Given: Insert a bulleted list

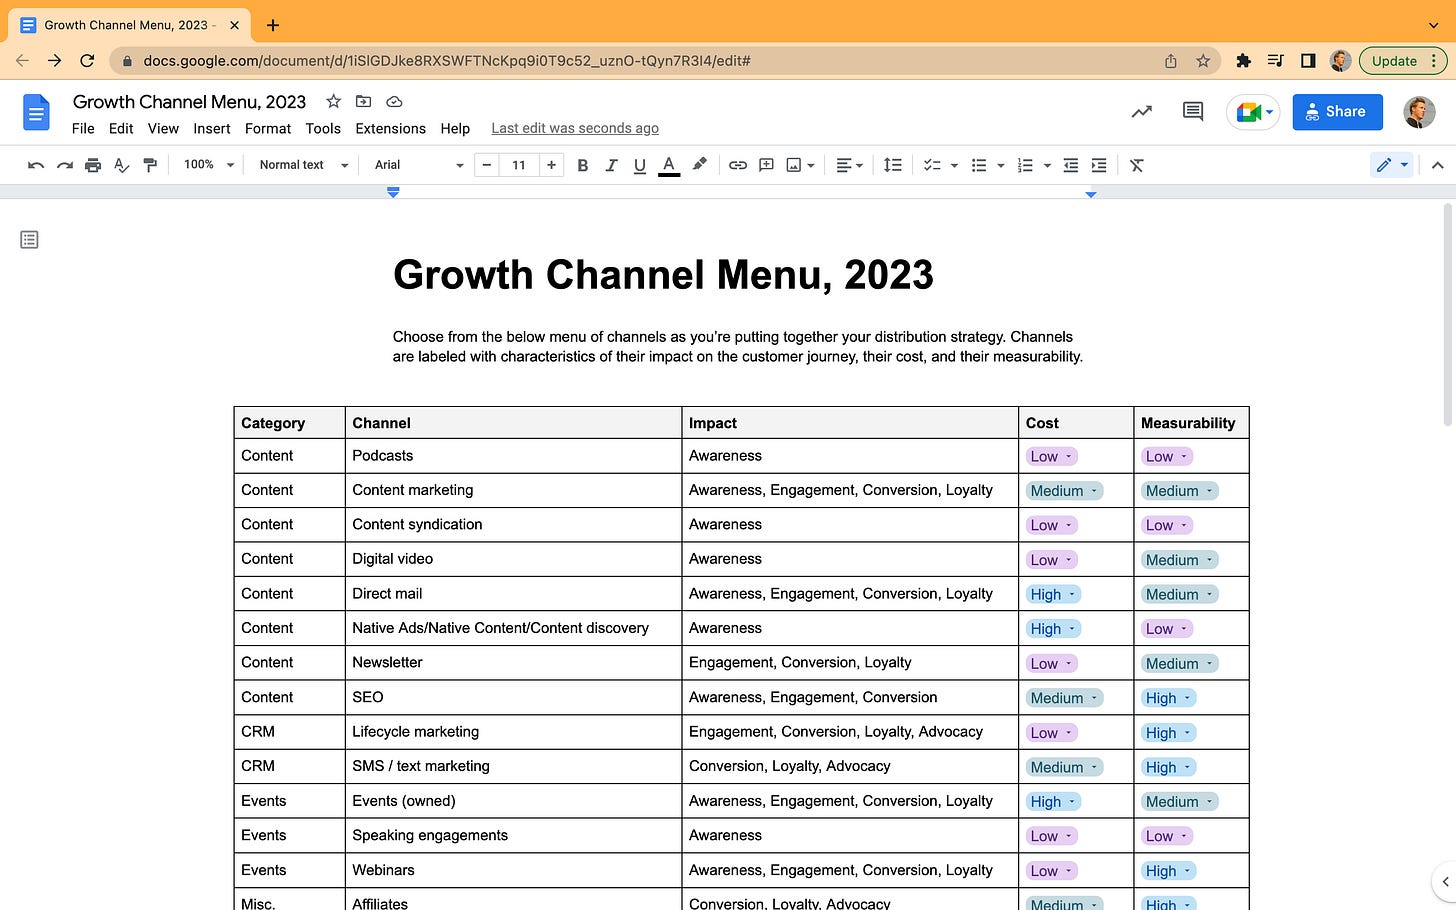Looking at the screenshot, I should pyautogui.click(x=979, y=165).
